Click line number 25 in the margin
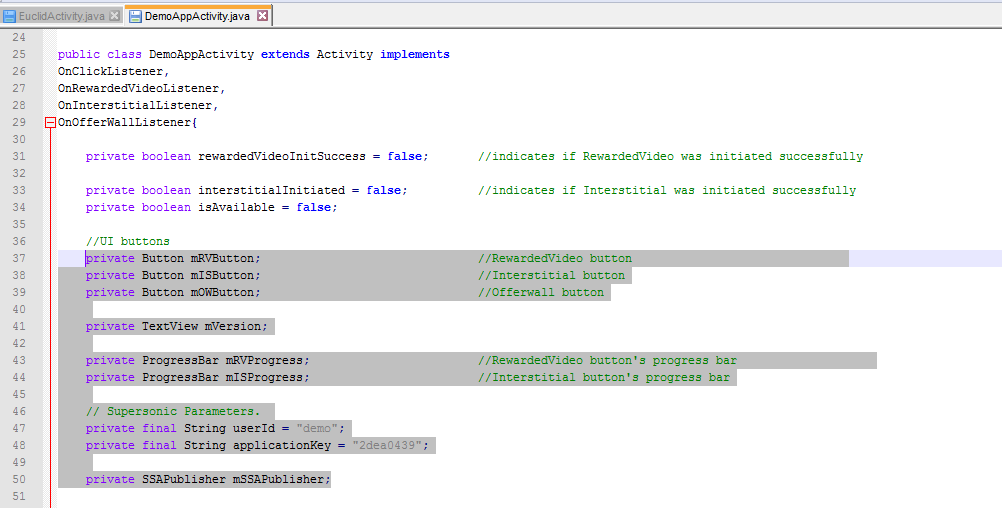The image size is (1002, 508). pos(19,55)
